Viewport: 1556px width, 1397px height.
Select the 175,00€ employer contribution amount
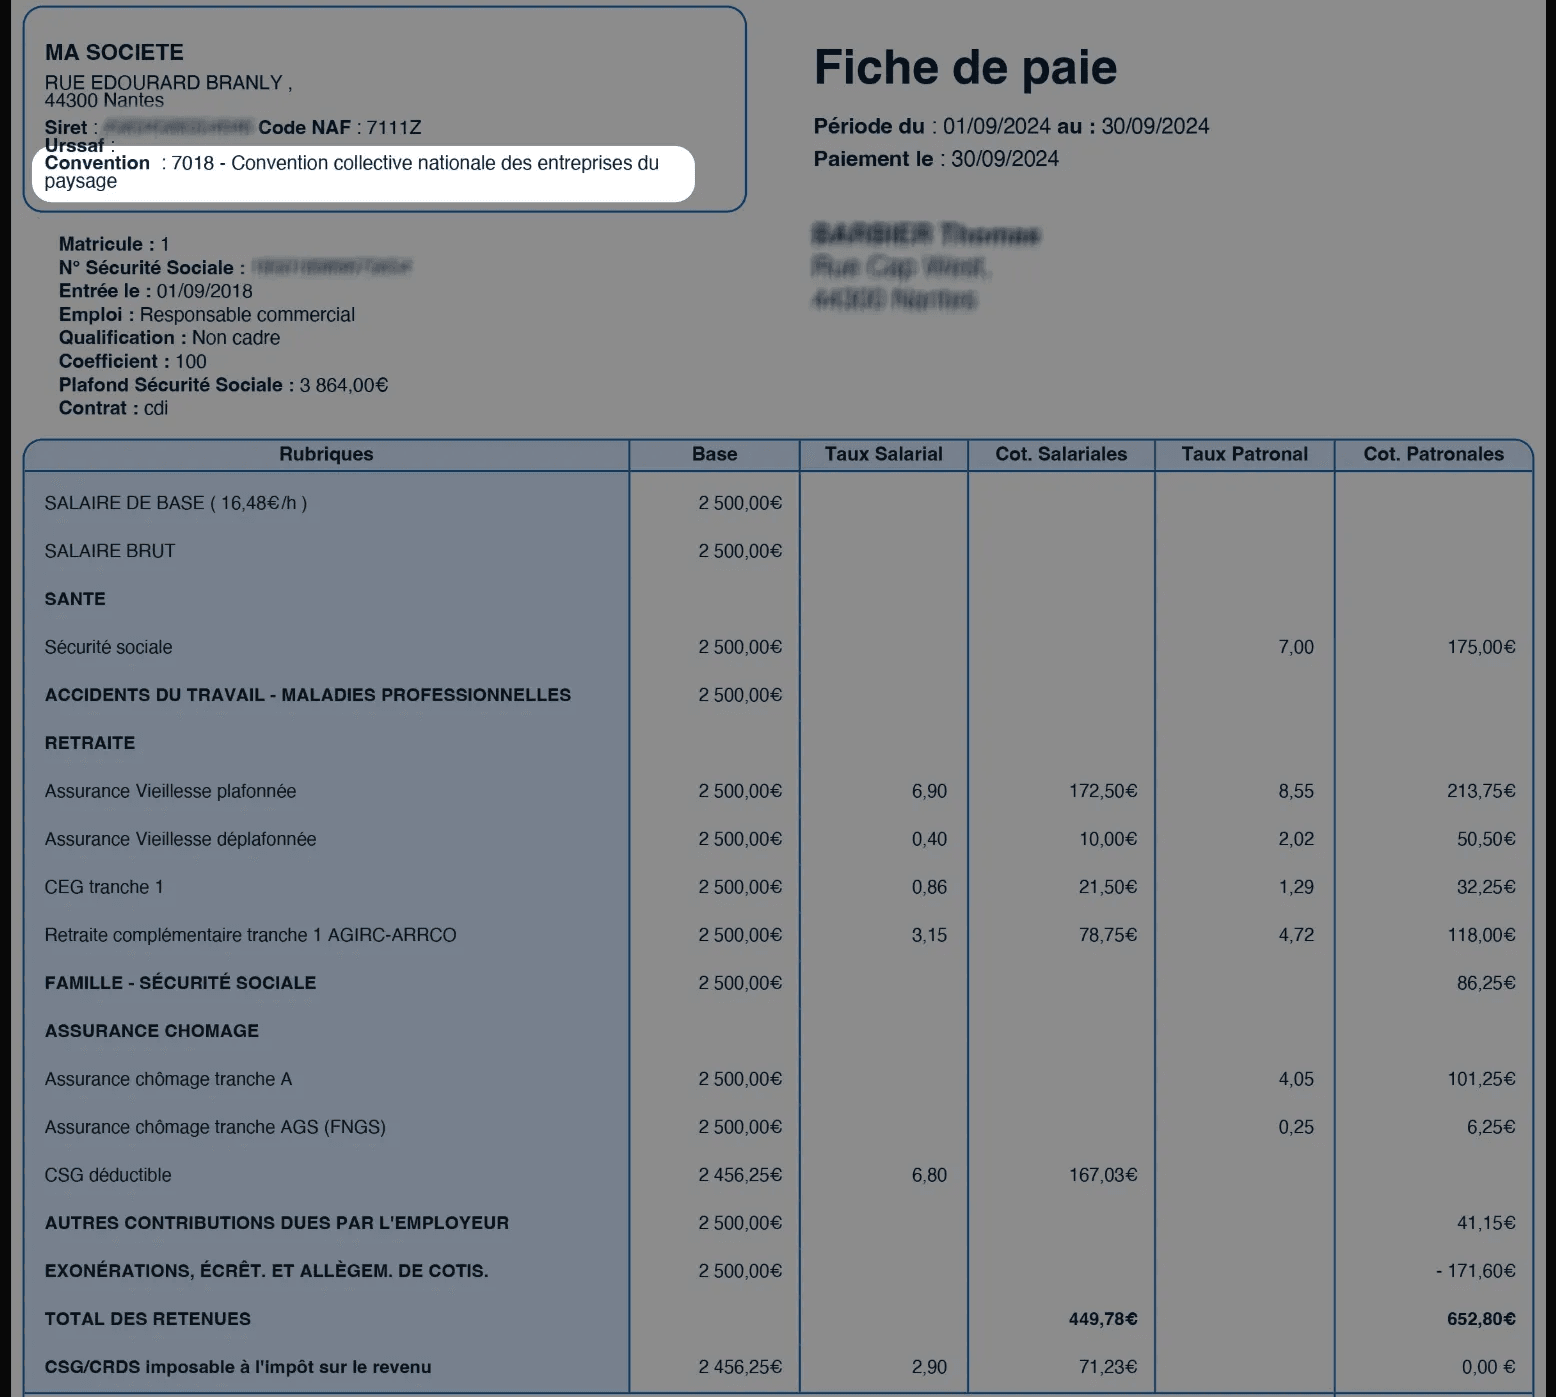1481,647
